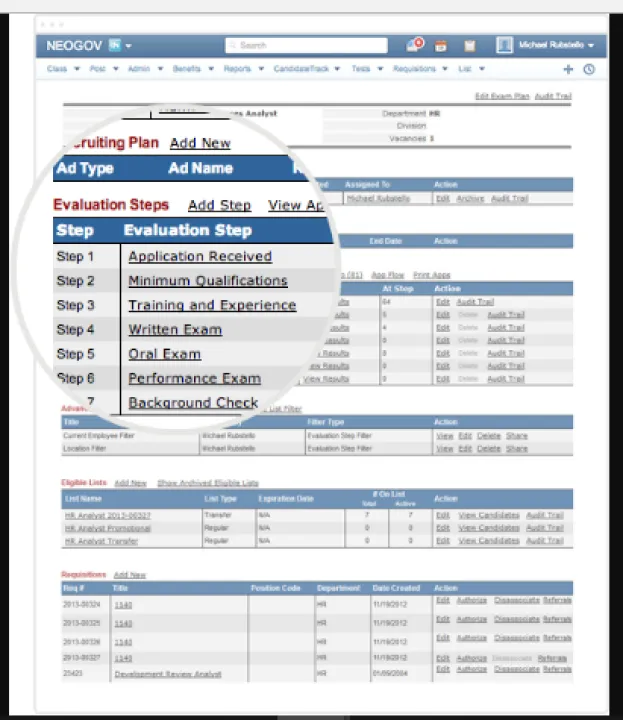Viewport: 623px width, 720px height.
Task: Click Edit for requisition 2013-00326
Action: click(x=443, y=638)
